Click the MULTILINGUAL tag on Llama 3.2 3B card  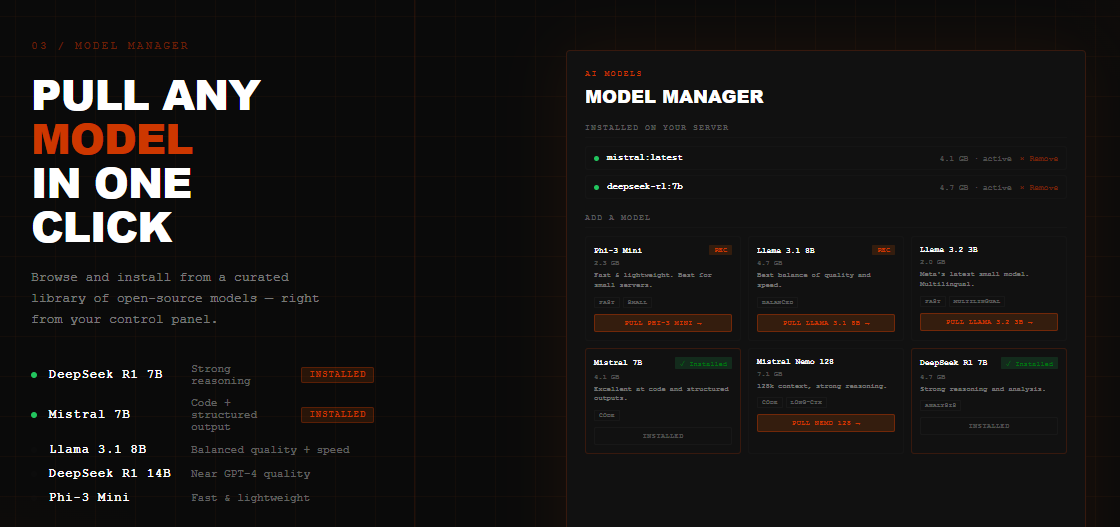pos(976,301)
